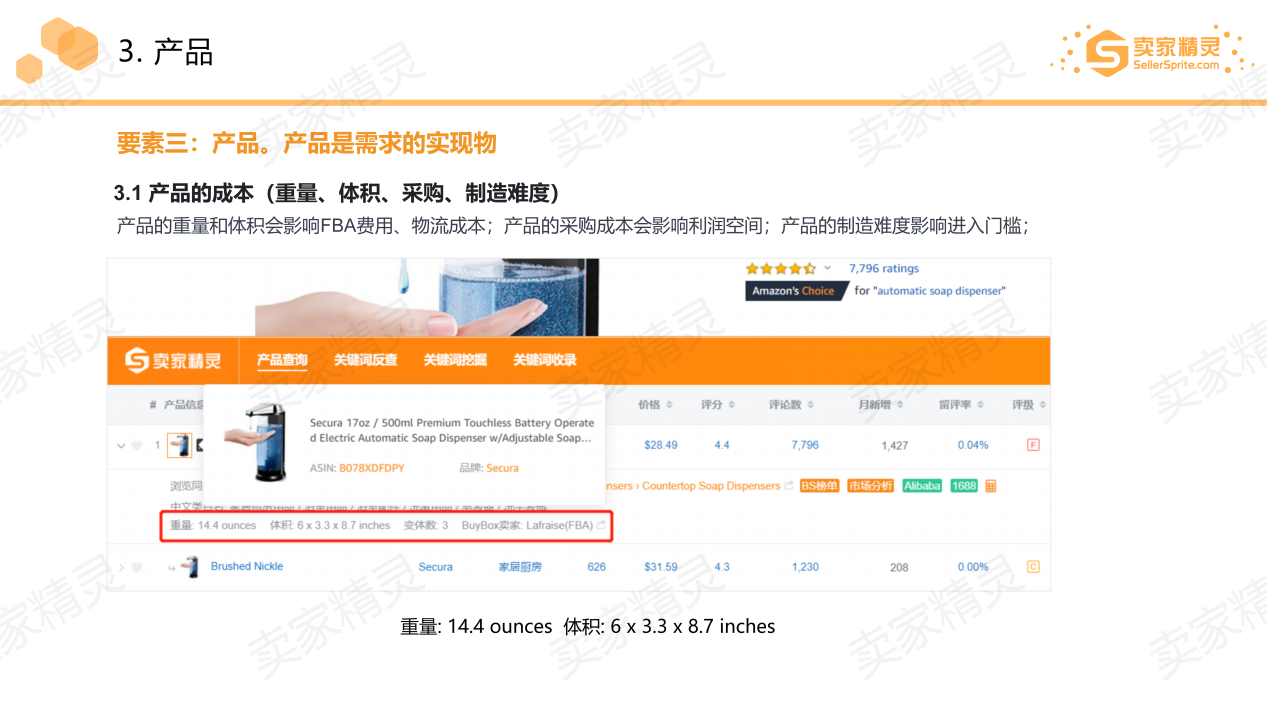This screenshot has width=1267, height=713.
Task: Expand the first product row chevron
Action: 120,446
